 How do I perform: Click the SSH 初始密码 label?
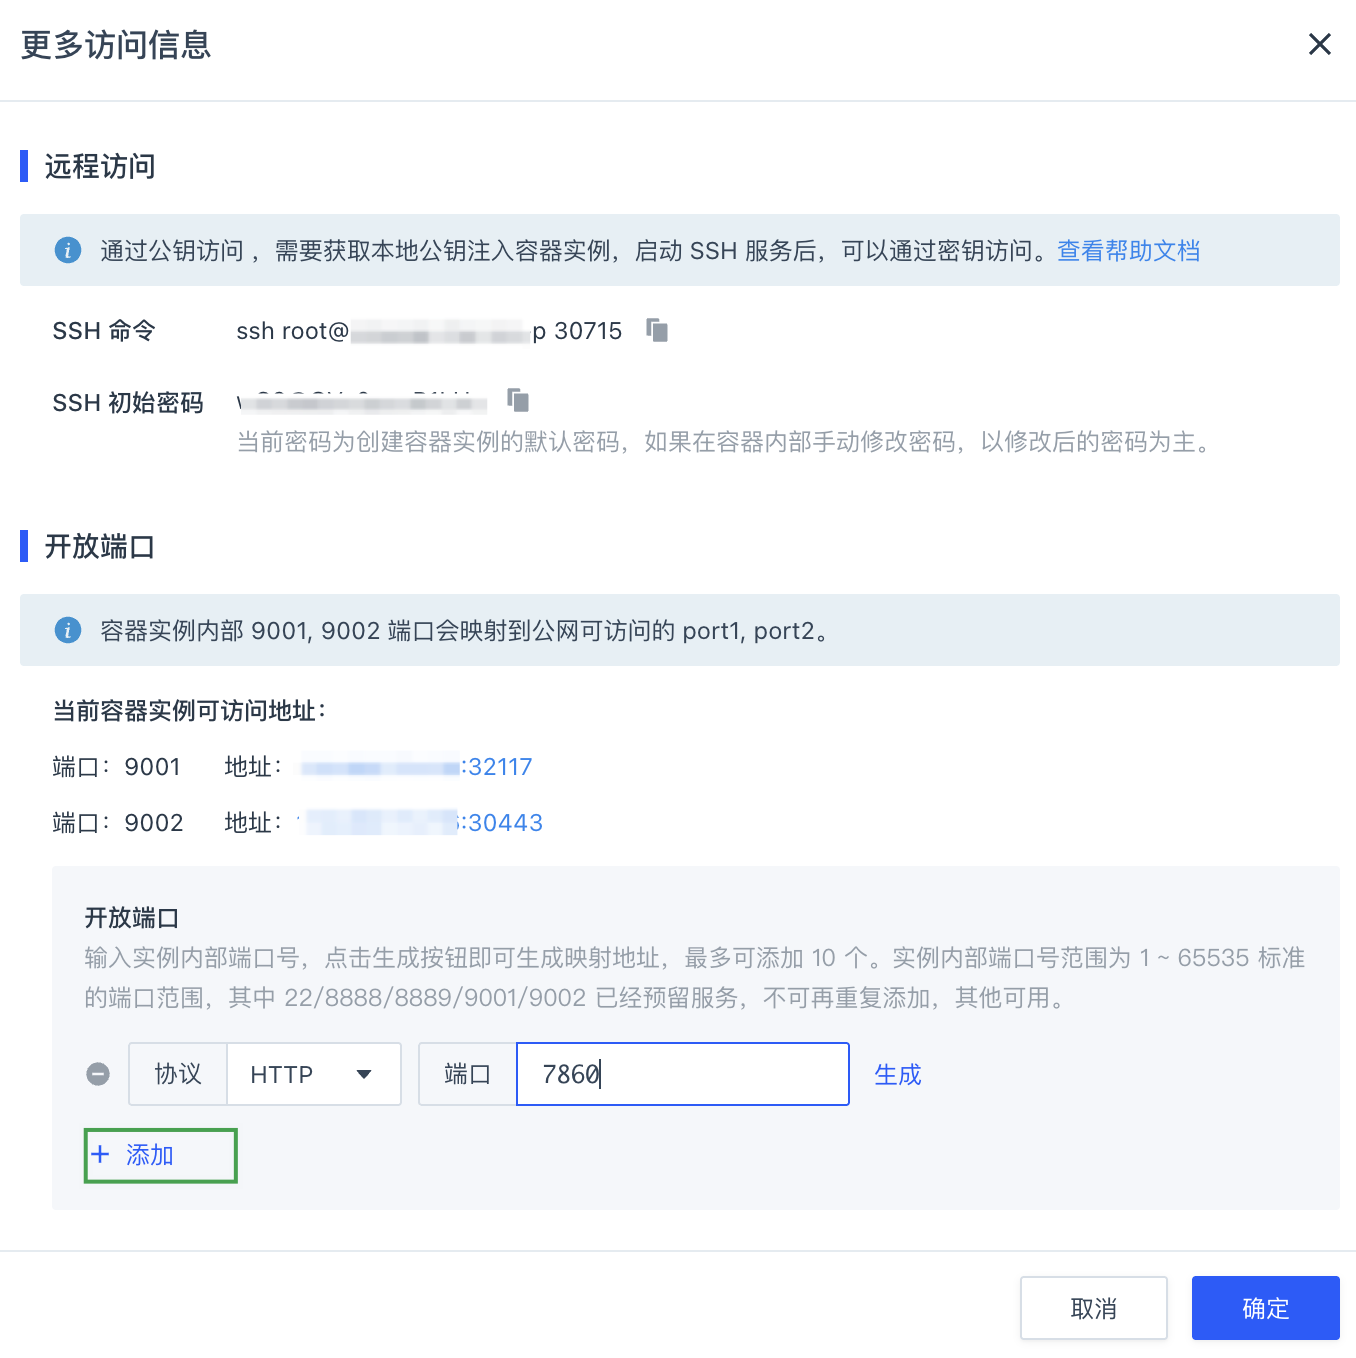(128, 403)
